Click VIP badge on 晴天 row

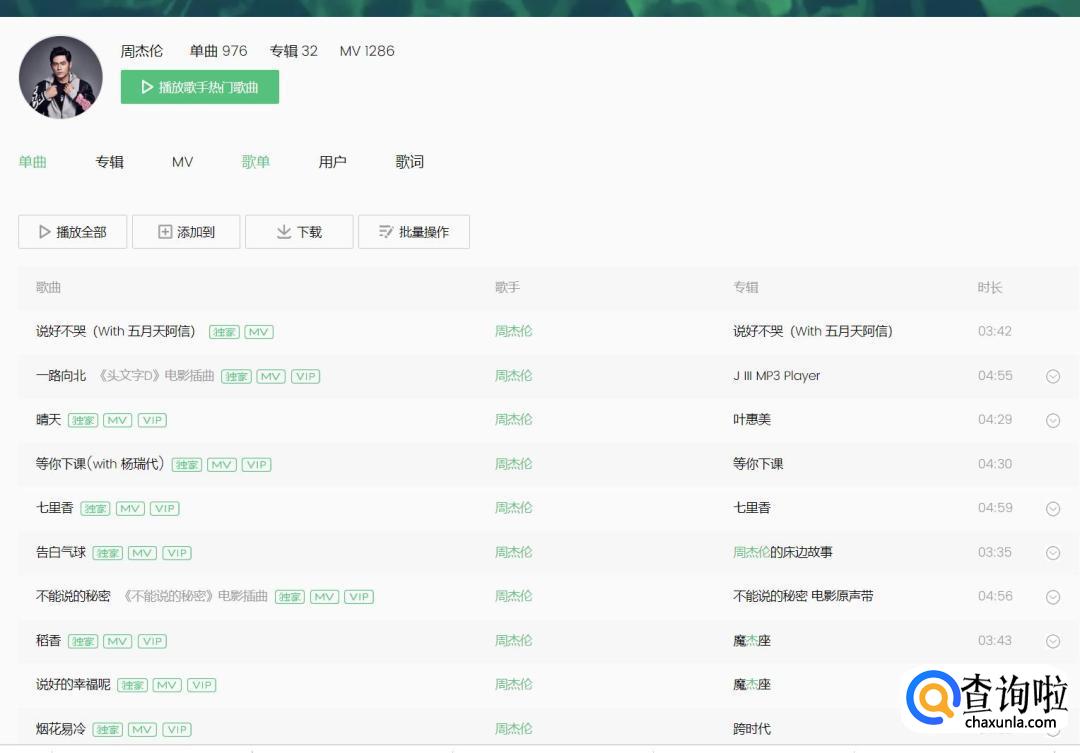point(152,420)
